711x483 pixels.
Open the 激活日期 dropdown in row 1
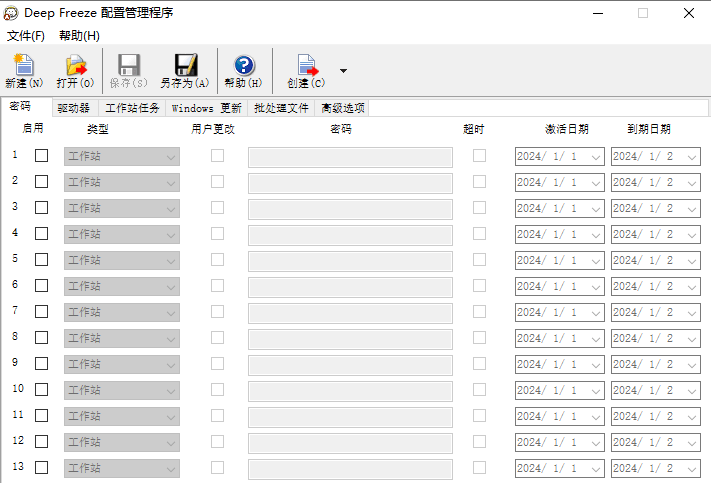pos(596,157)
